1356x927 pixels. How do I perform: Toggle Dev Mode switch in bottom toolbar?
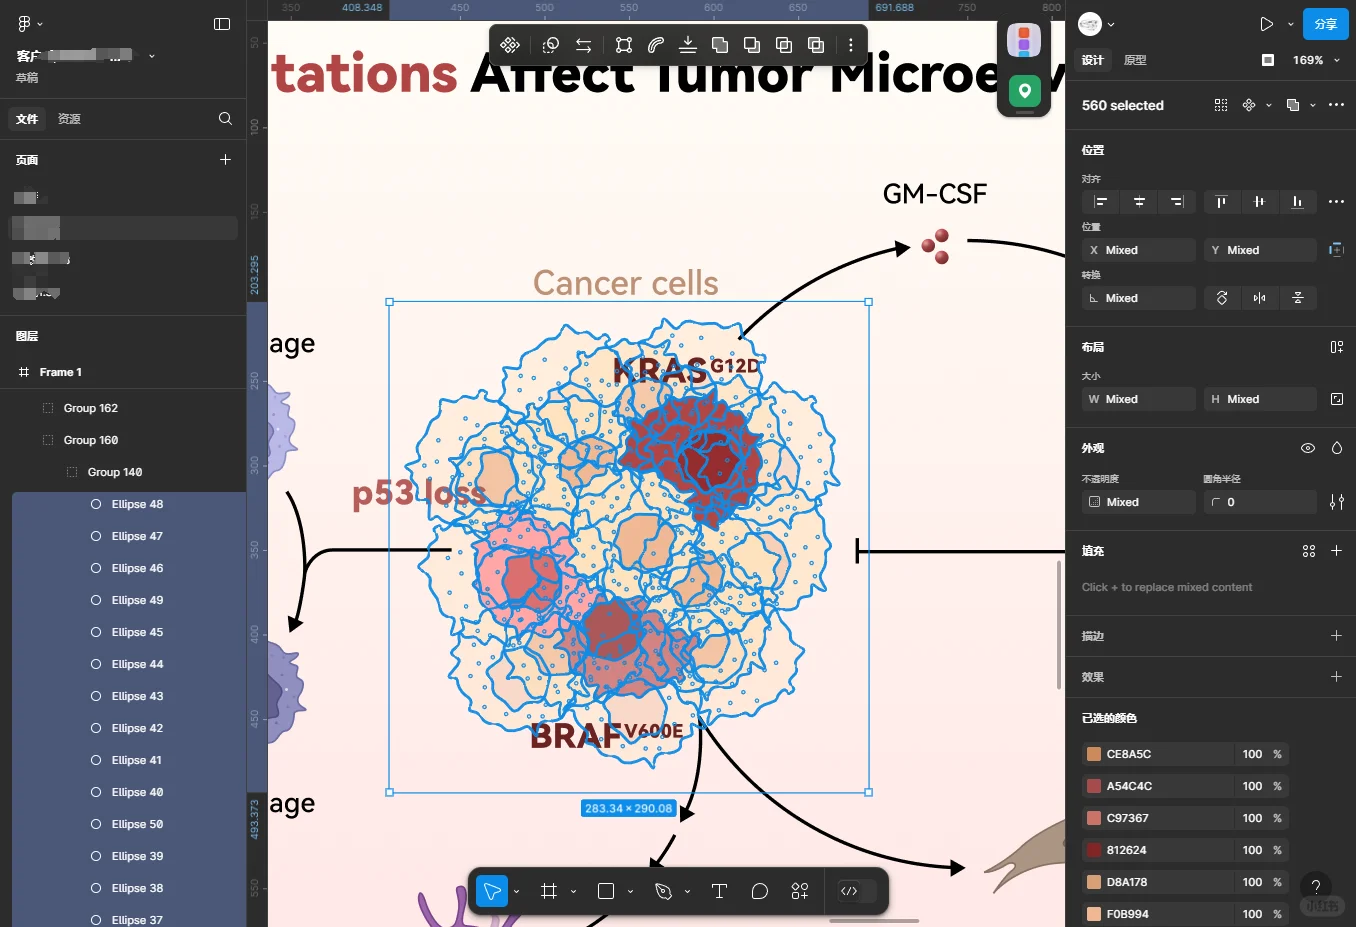coord(856,891)
